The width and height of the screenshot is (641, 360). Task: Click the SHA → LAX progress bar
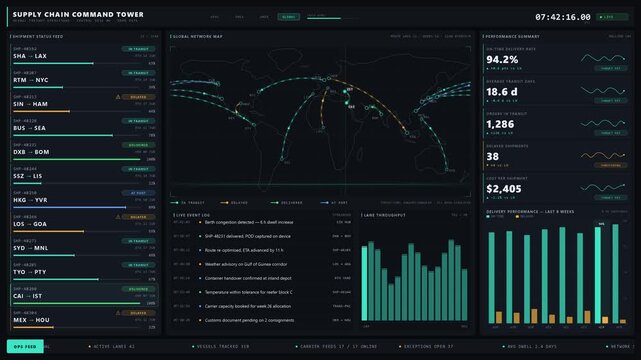(x=77, y=63)
